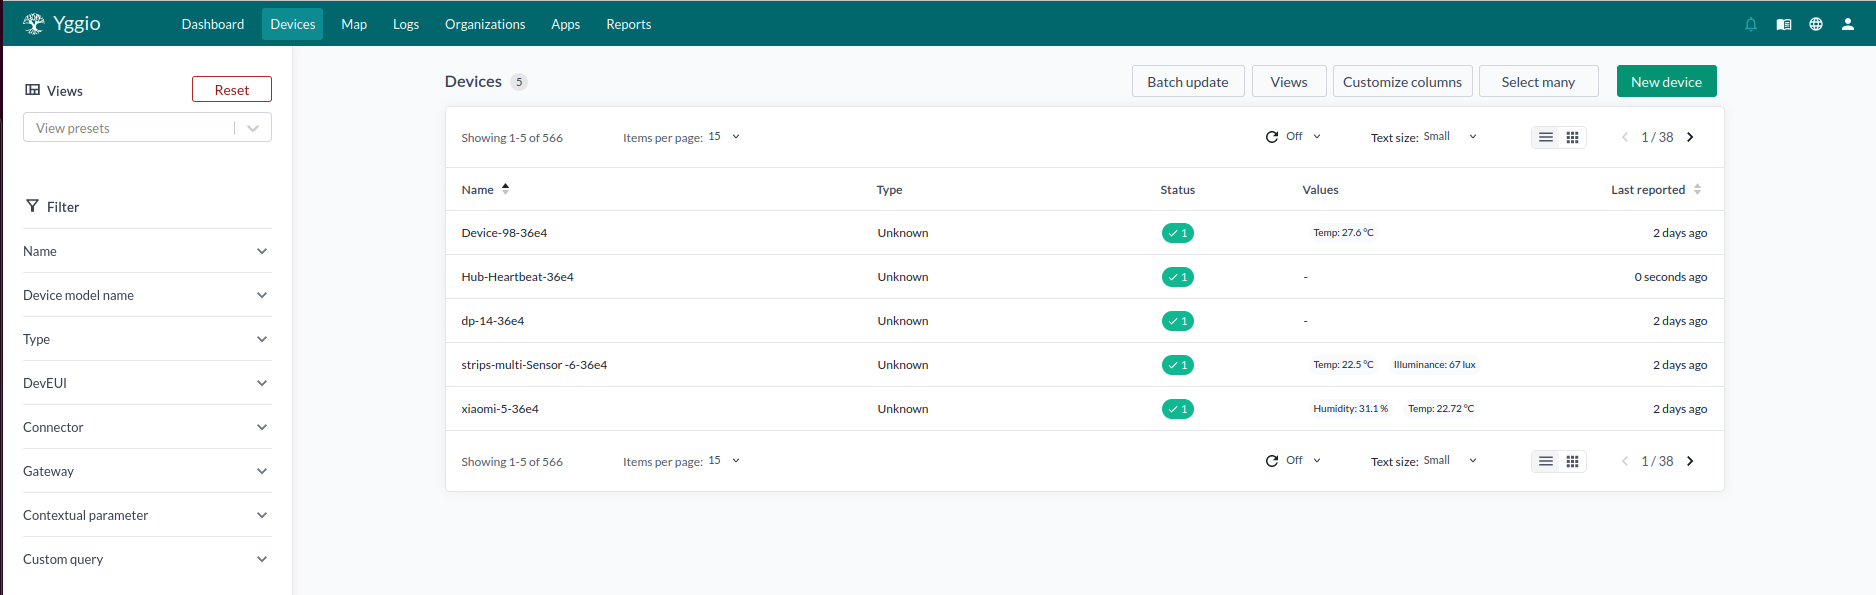Click the bottom auto-refresh icon
Image resolution: width=1876 pixels, height=595 pixels.
point(1272,461)
